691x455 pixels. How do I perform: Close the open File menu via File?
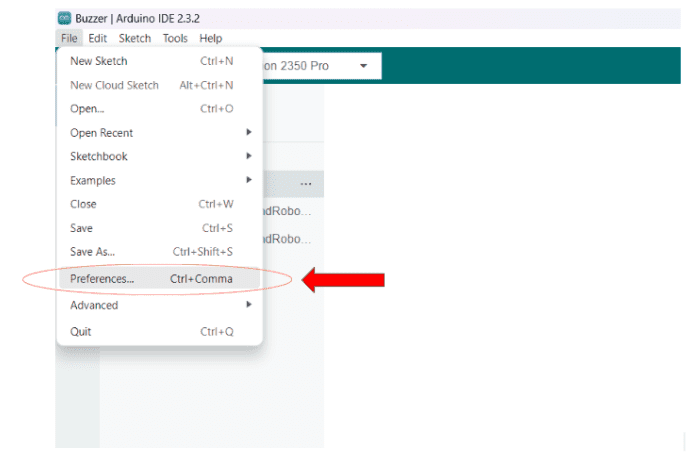click(68, 38)
